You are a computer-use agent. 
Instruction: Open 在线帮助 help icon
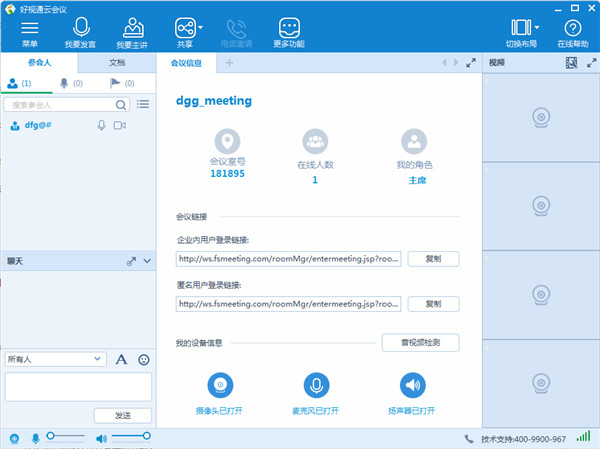[x=573, y=29]
